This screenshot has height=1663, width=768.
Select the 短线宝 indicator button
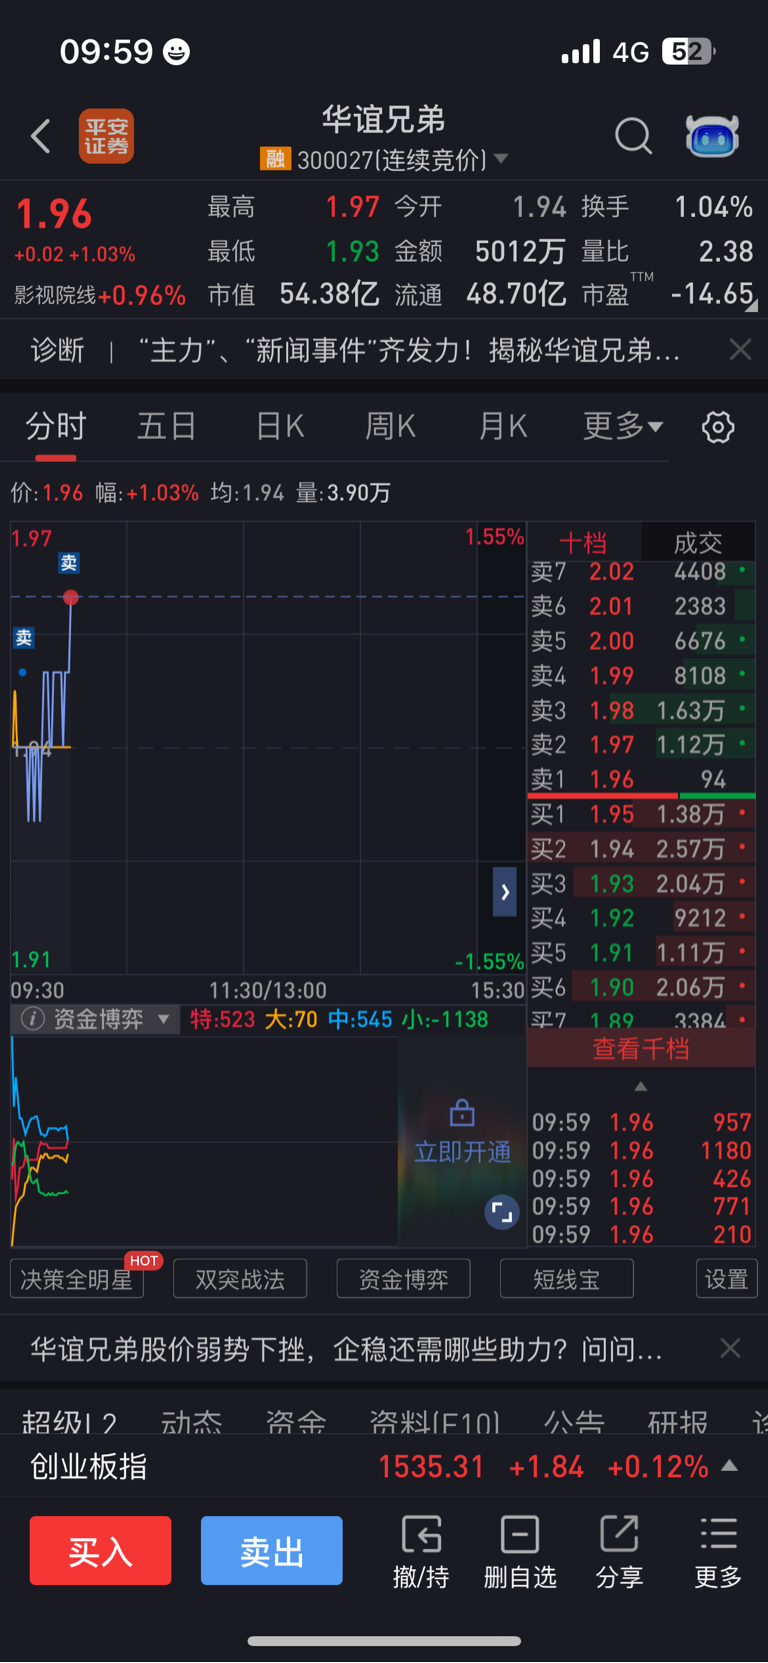[567, 1279]
